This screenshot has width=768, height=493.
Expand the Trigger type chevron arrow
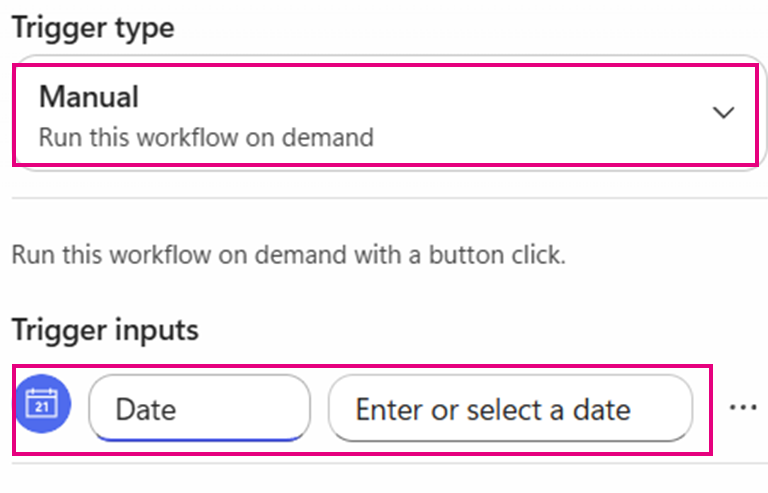(723, 113)
